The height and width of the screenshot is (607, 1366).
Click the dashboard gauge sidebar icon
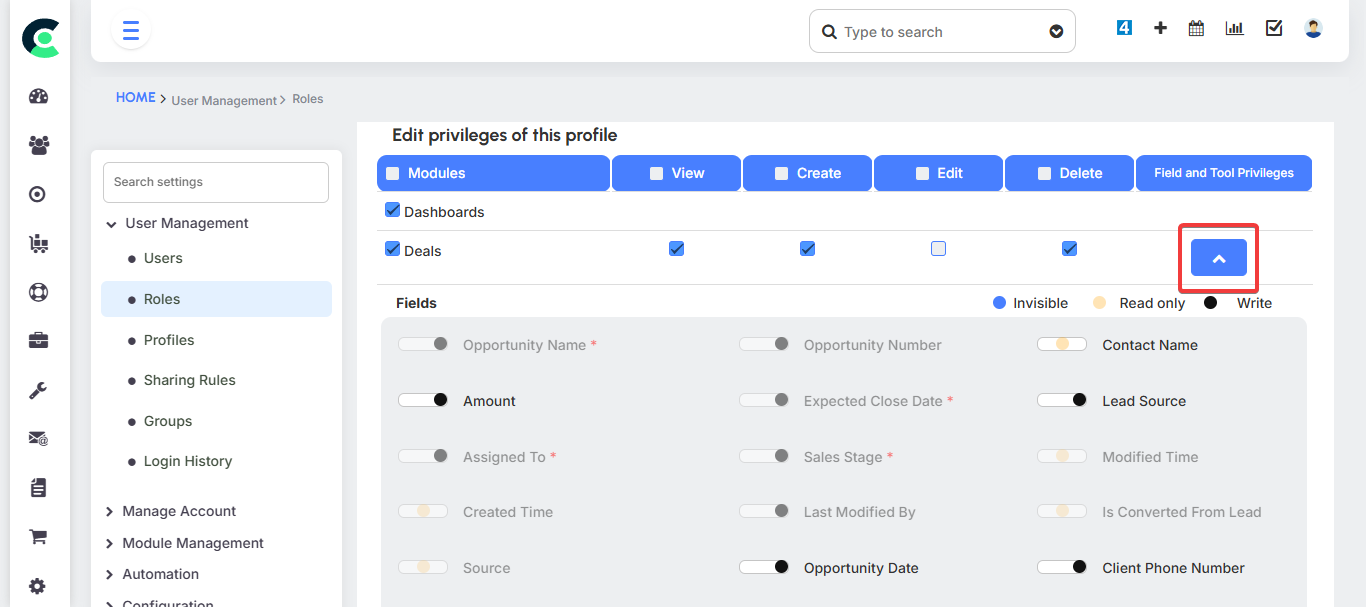[x=39, y=97]
